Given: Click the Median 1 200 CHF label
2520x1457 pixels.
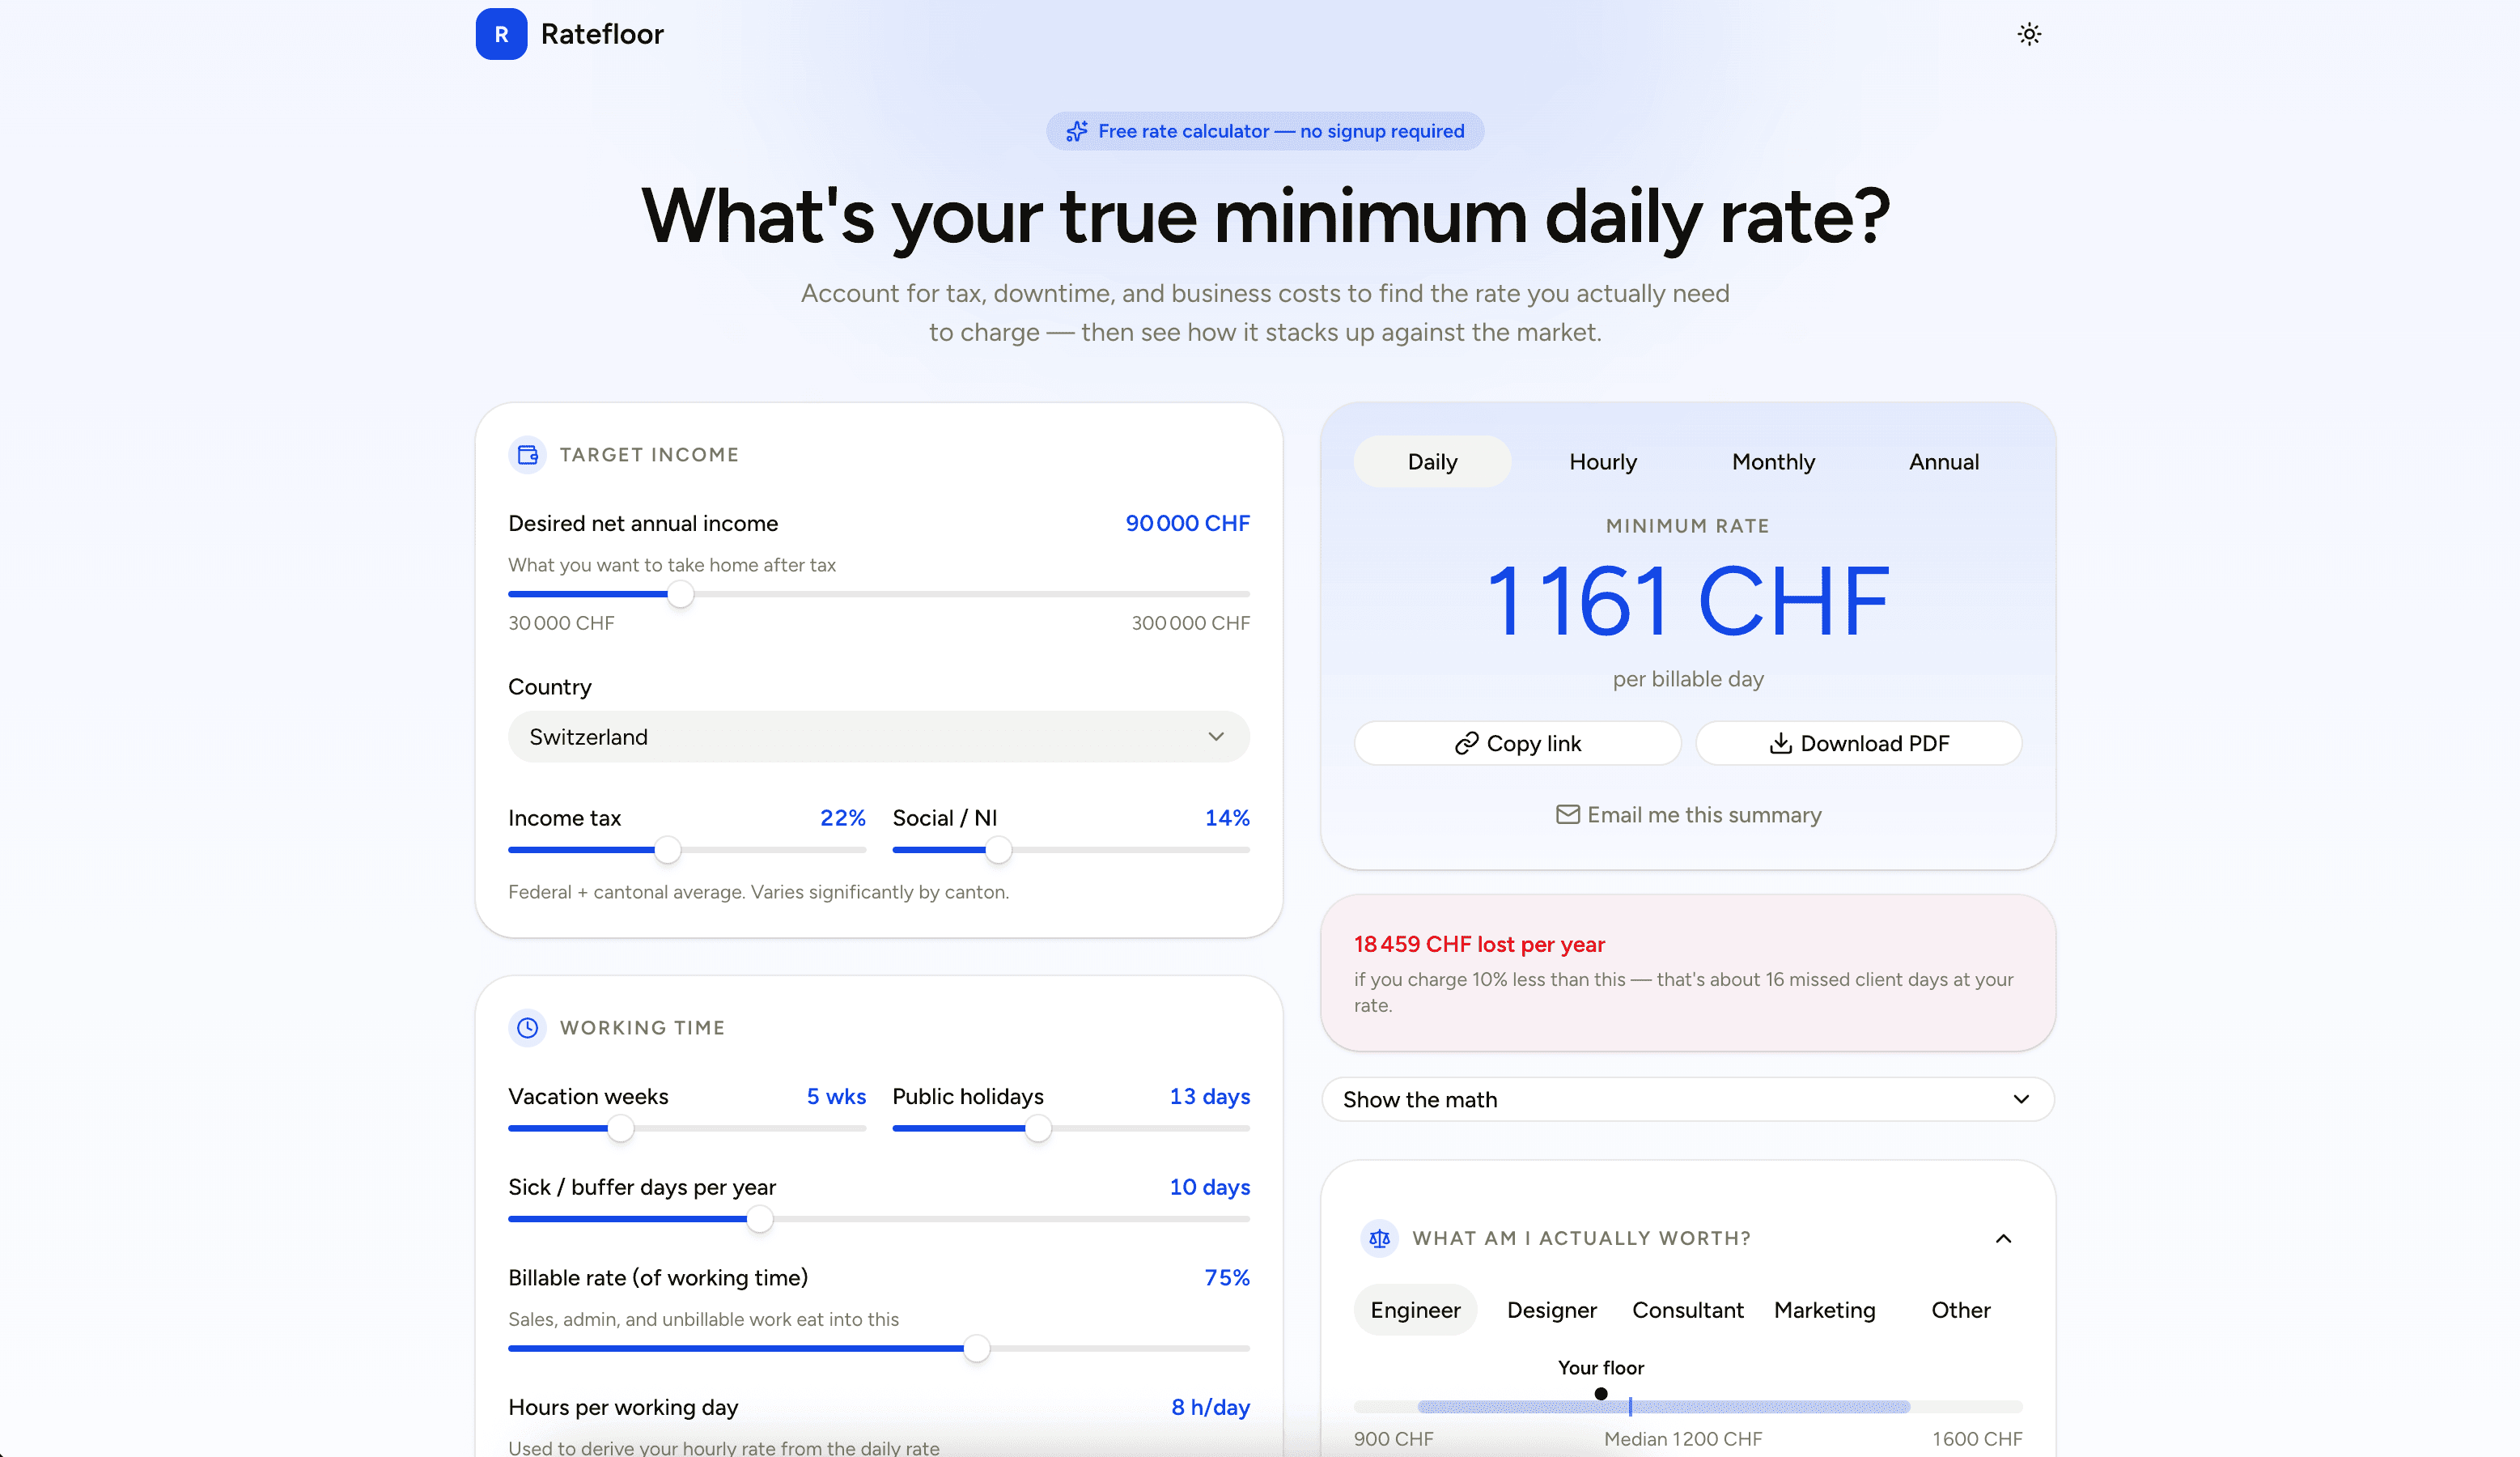Looking at the screenshot, I should tap(1683, 1438).
